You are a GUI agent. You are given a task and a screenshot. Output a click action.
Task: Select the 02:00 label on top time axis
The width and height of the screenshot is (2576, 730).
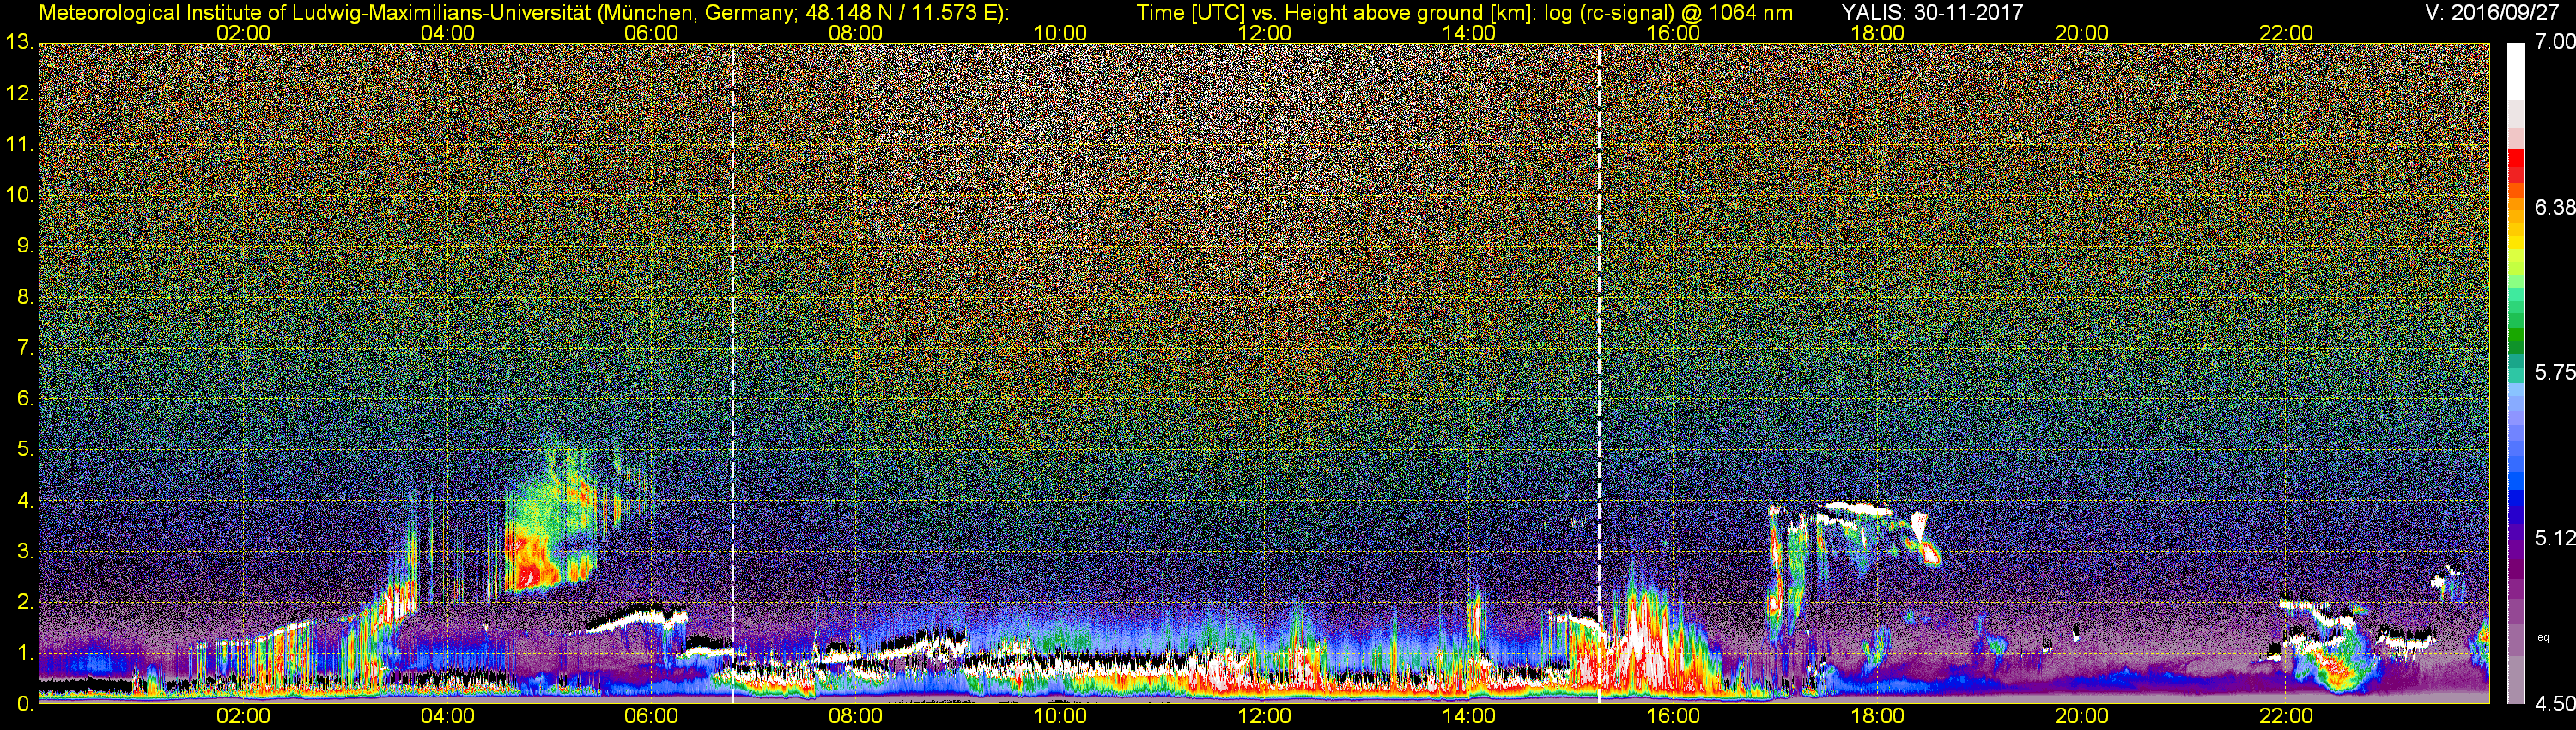click(243, 33)
